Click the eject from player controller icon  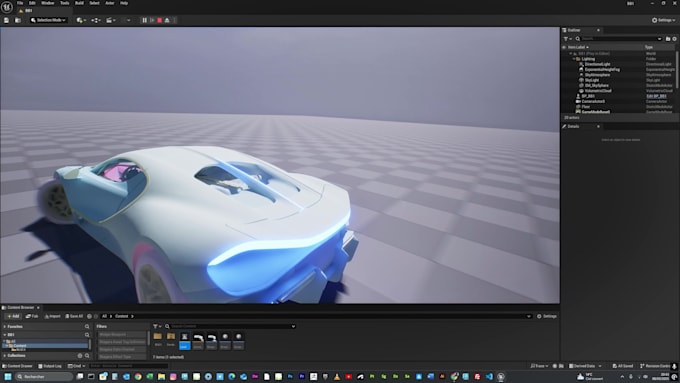(167, 20)
